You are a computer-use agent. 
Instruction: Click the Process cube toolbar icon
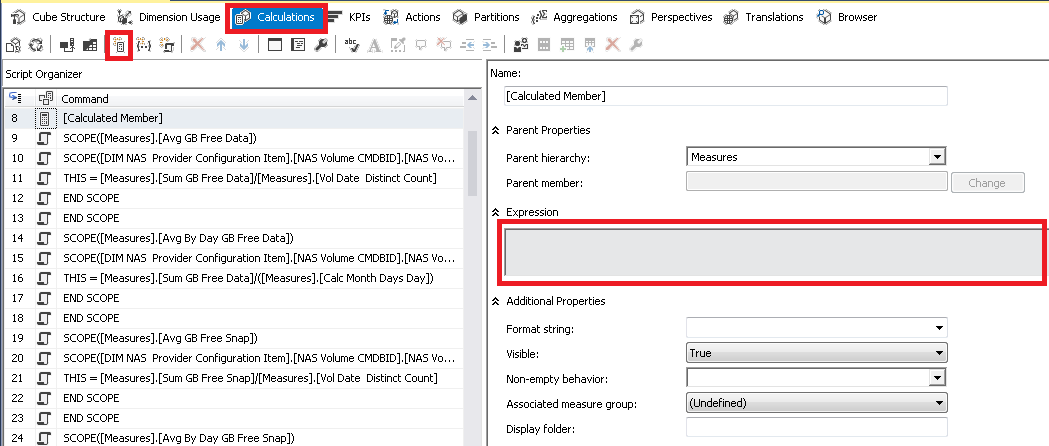(x=13, y=45)
